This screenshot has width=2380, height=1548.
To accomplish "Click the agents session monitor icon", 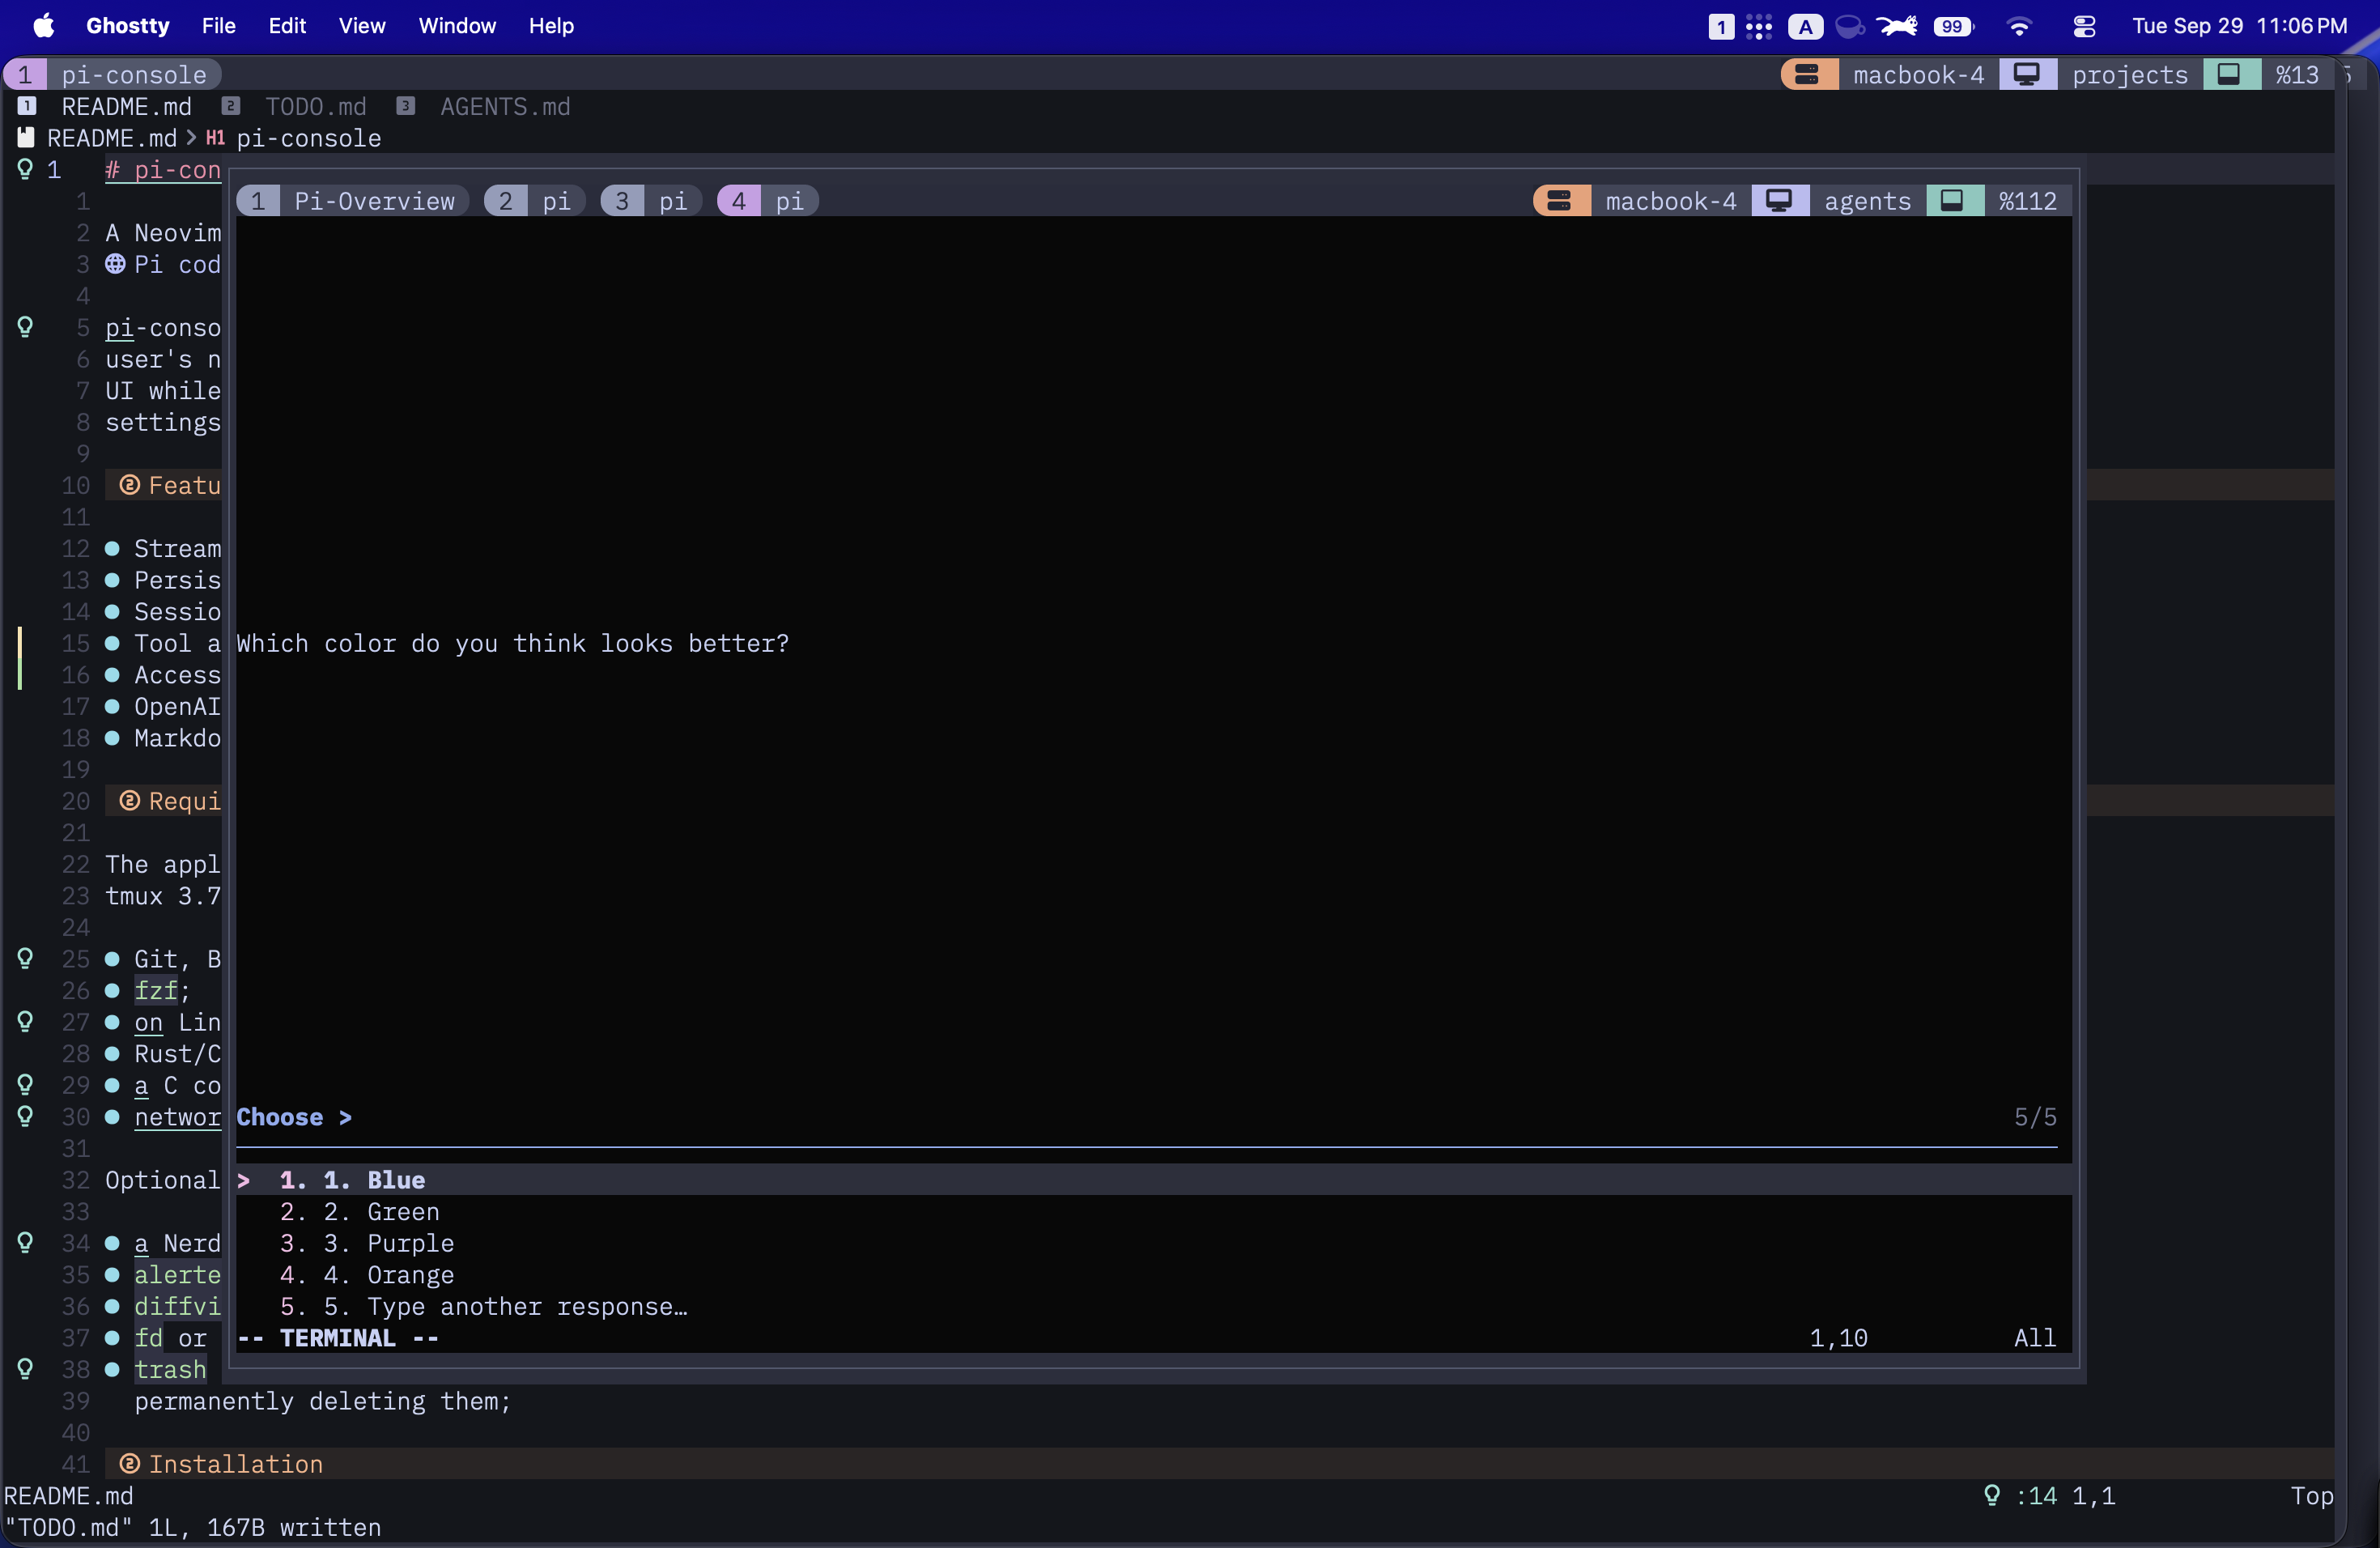I will pyautogui.click(x=1779, y=201).
